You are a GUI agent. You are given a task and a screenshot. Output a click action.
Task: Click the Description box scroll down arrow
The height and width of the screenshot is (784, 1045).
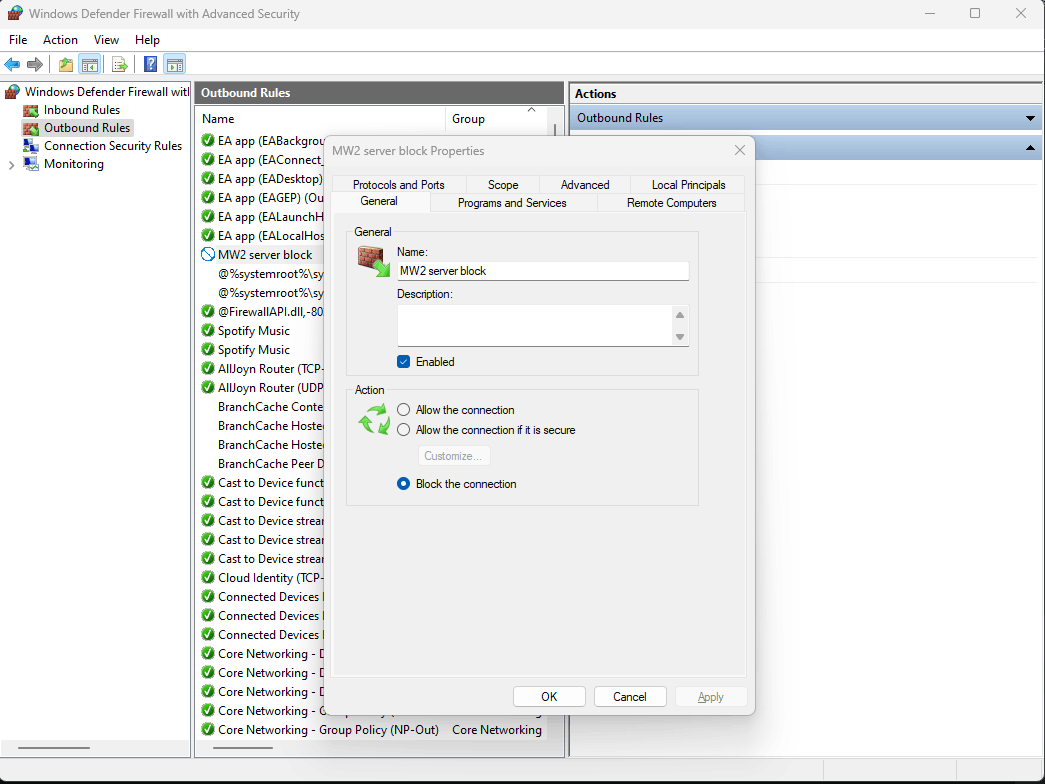680,337
